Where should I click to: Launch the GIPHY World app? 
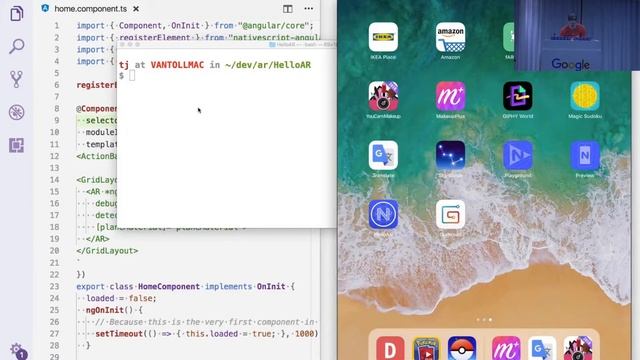coord(518,96)
